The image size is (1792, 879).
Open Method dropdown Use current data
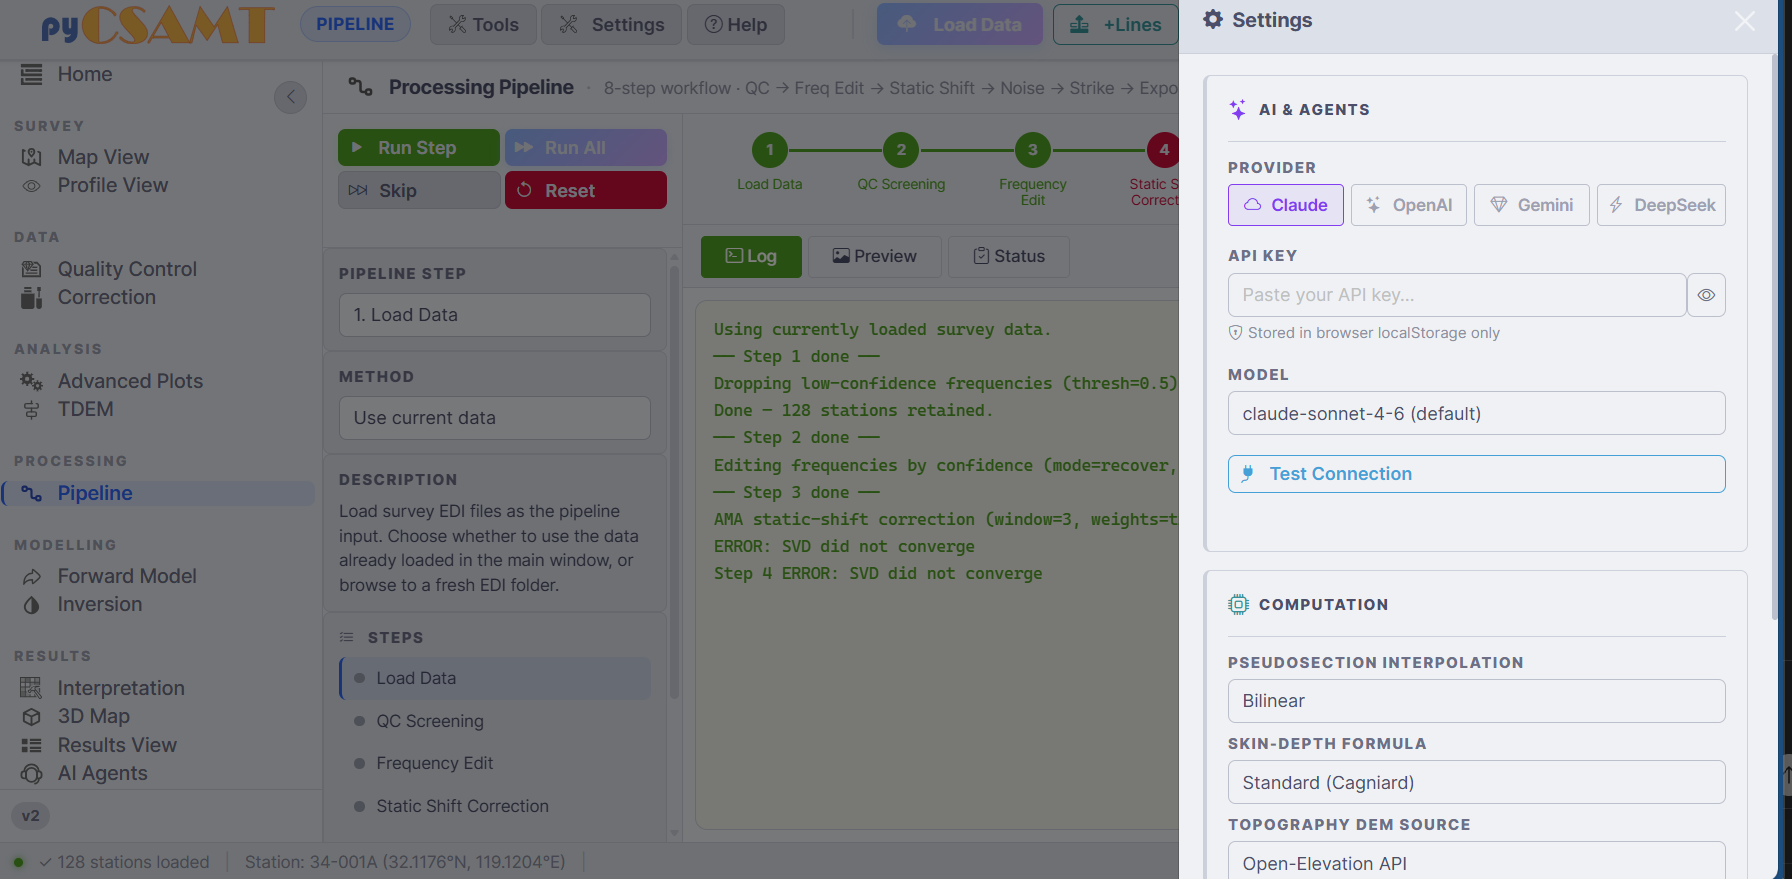tap(495, 418)
